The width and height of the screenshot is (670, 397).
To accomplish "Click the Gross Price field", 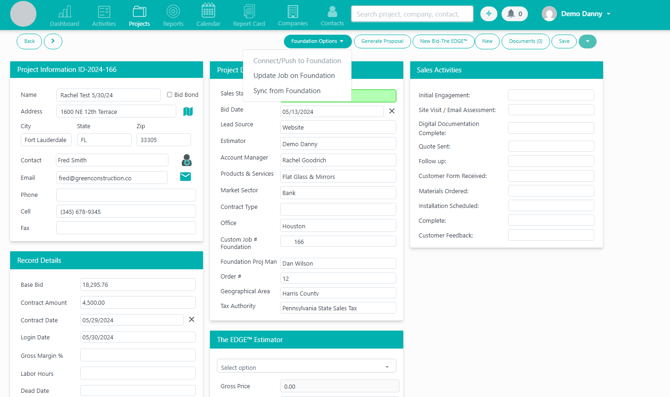I will [x=339, y=386].
